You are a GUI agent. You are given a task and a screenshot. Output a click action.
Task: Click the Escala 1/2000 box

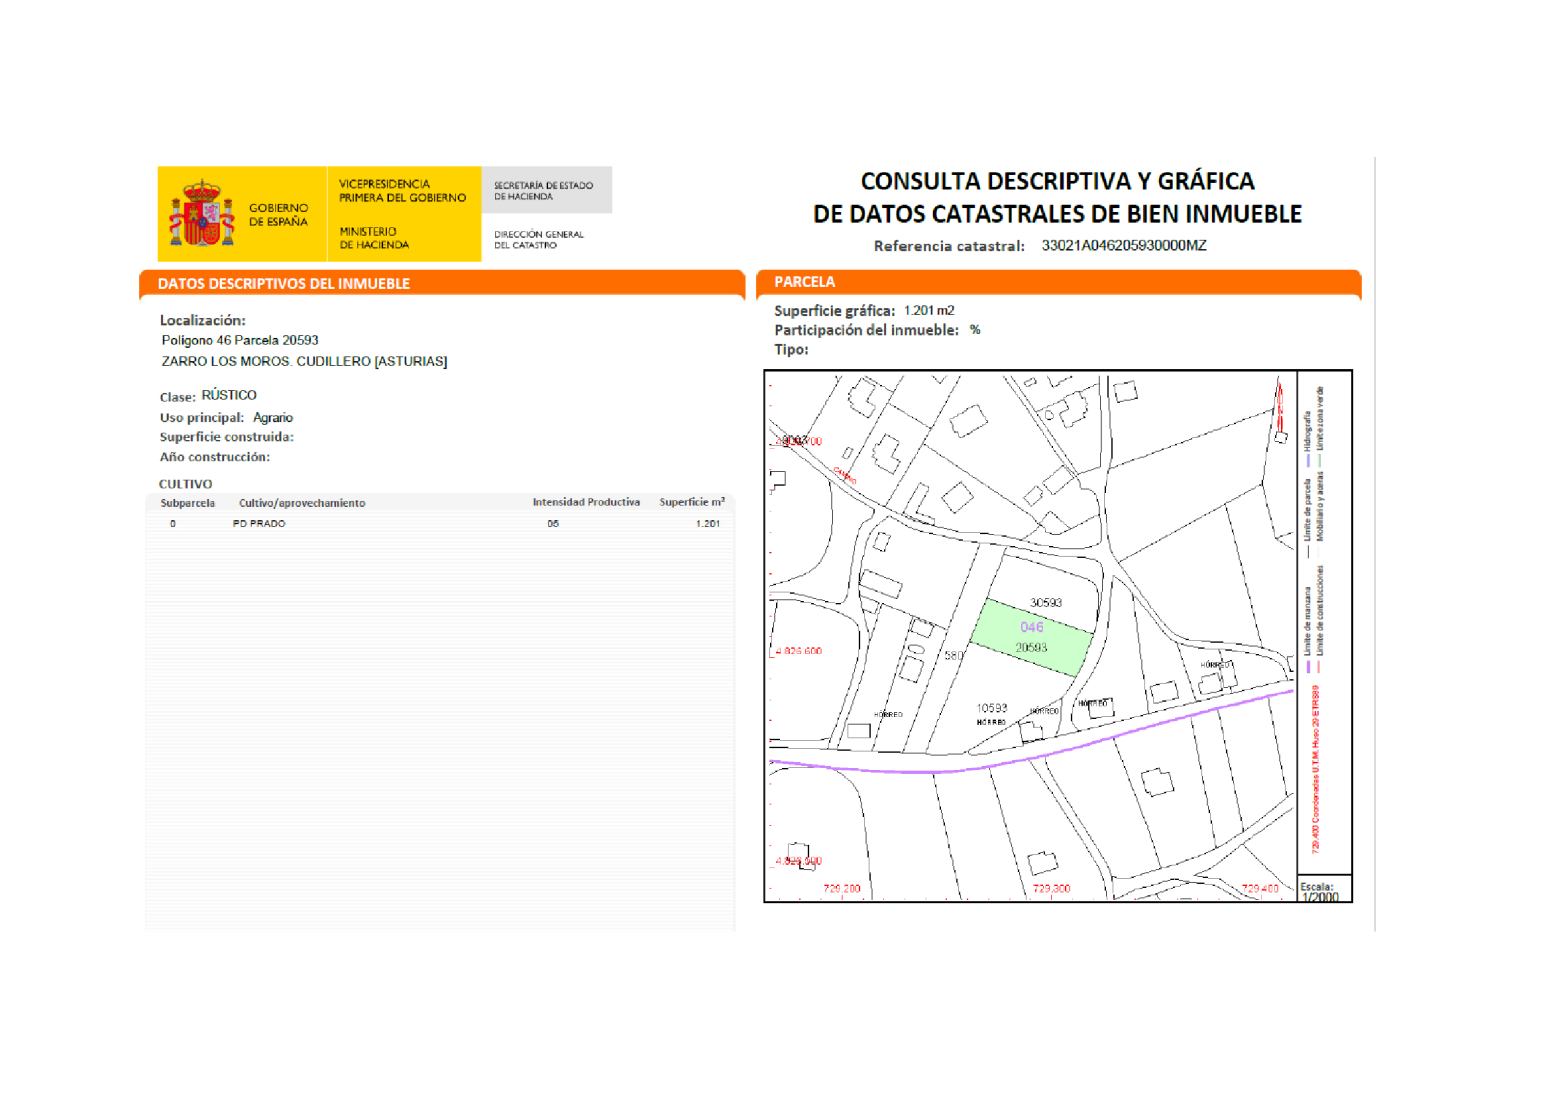(1324, 890)
